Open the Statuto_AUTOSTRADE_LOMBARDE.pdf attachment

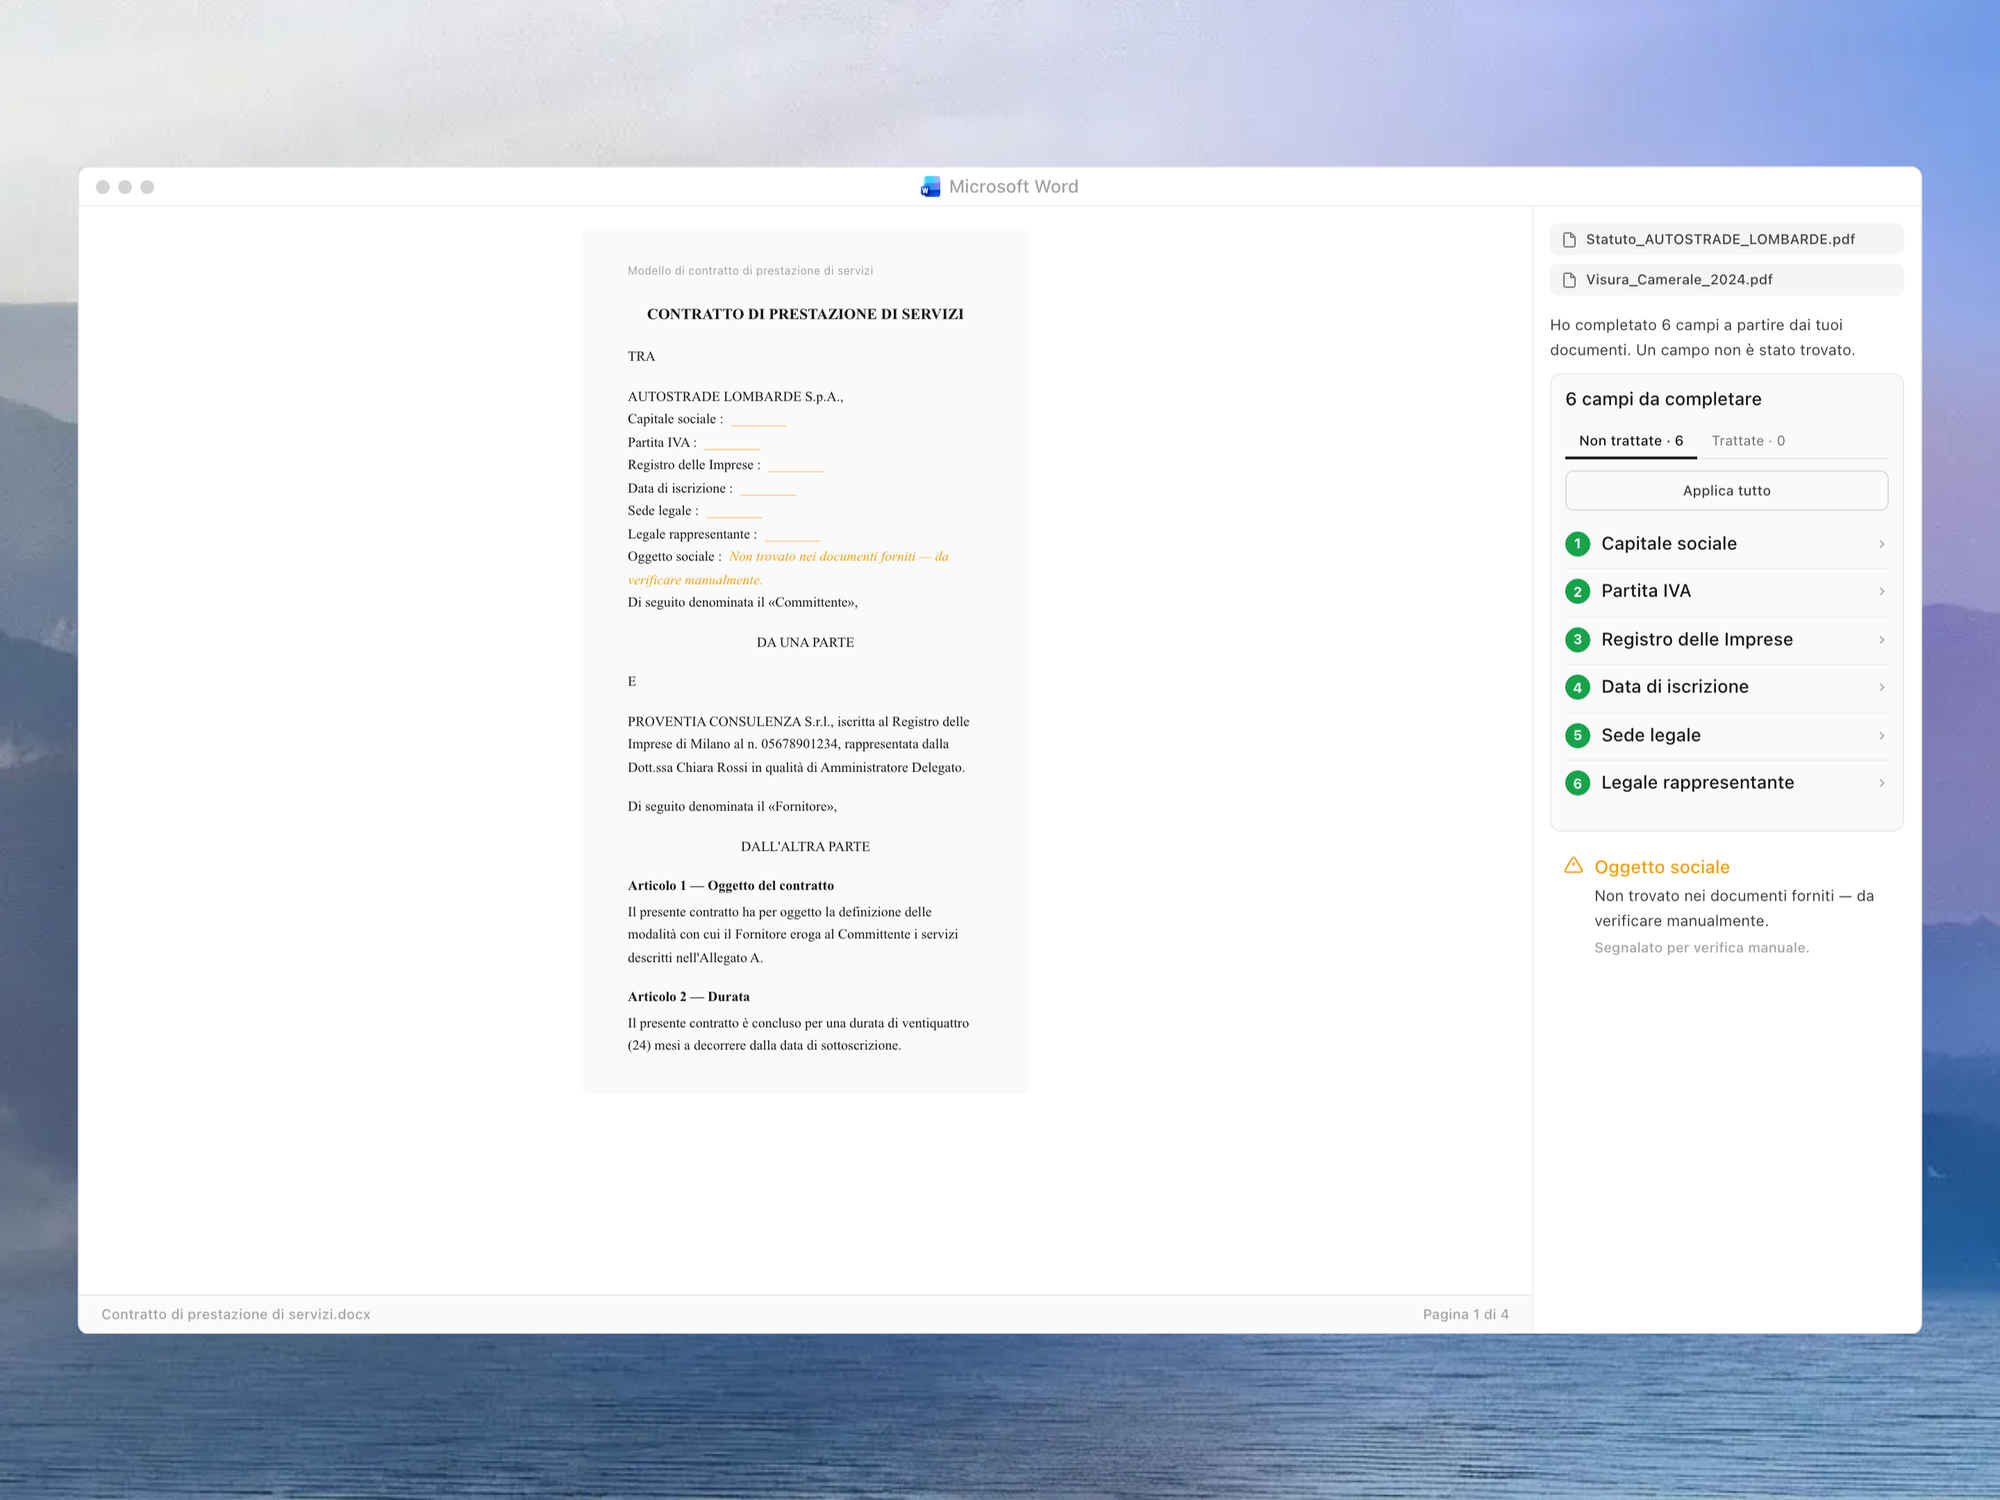pyautogui.click(x=1726, y=240)
